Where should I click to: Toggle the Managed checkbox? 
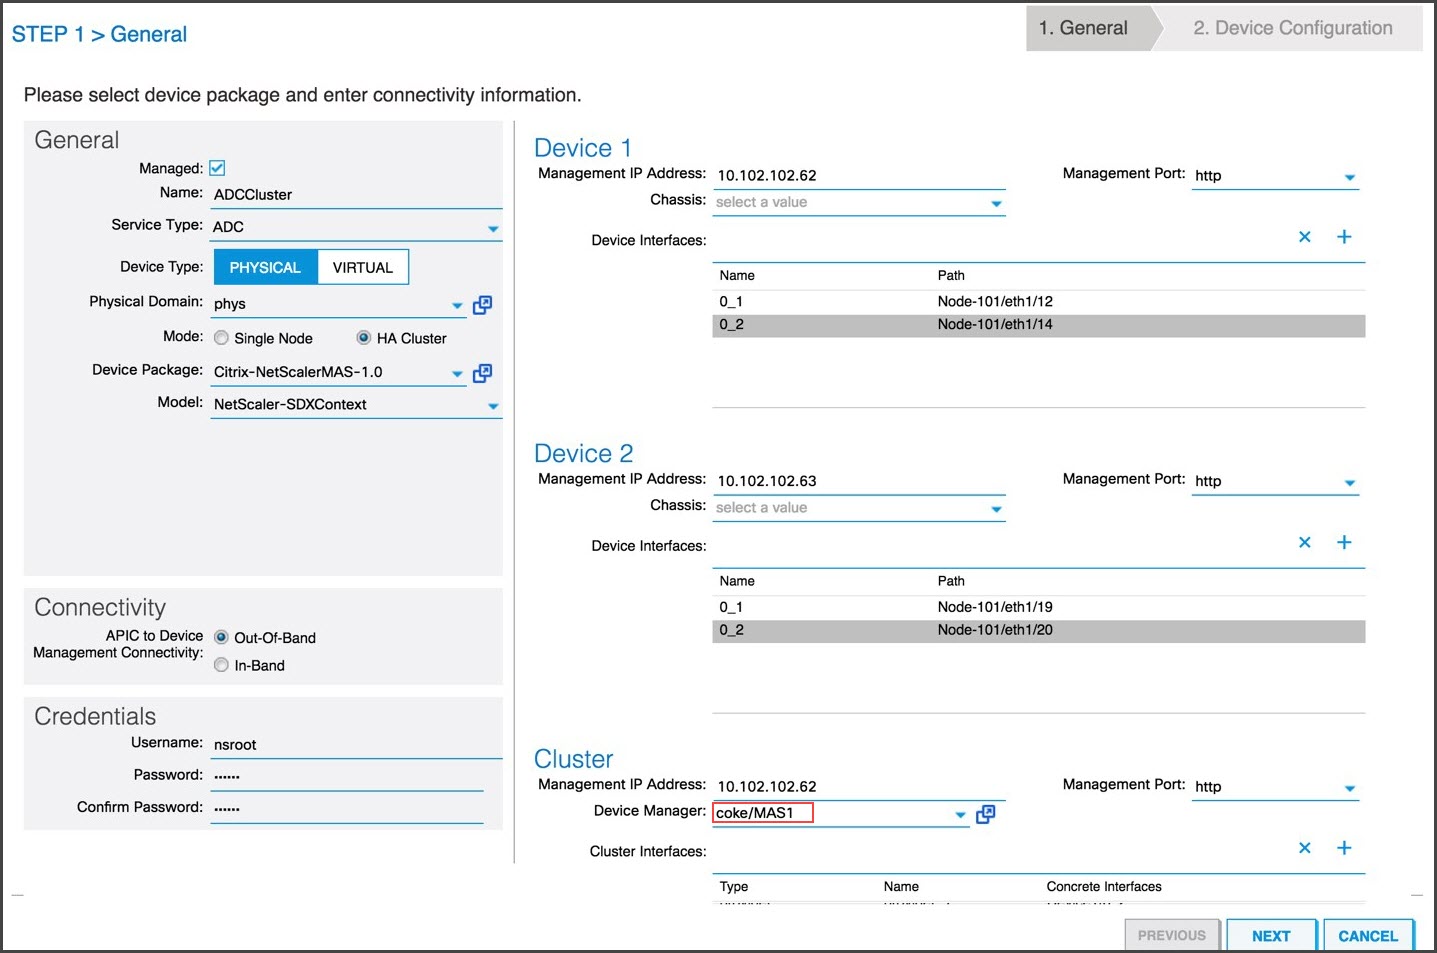click(x=217, y=168)
